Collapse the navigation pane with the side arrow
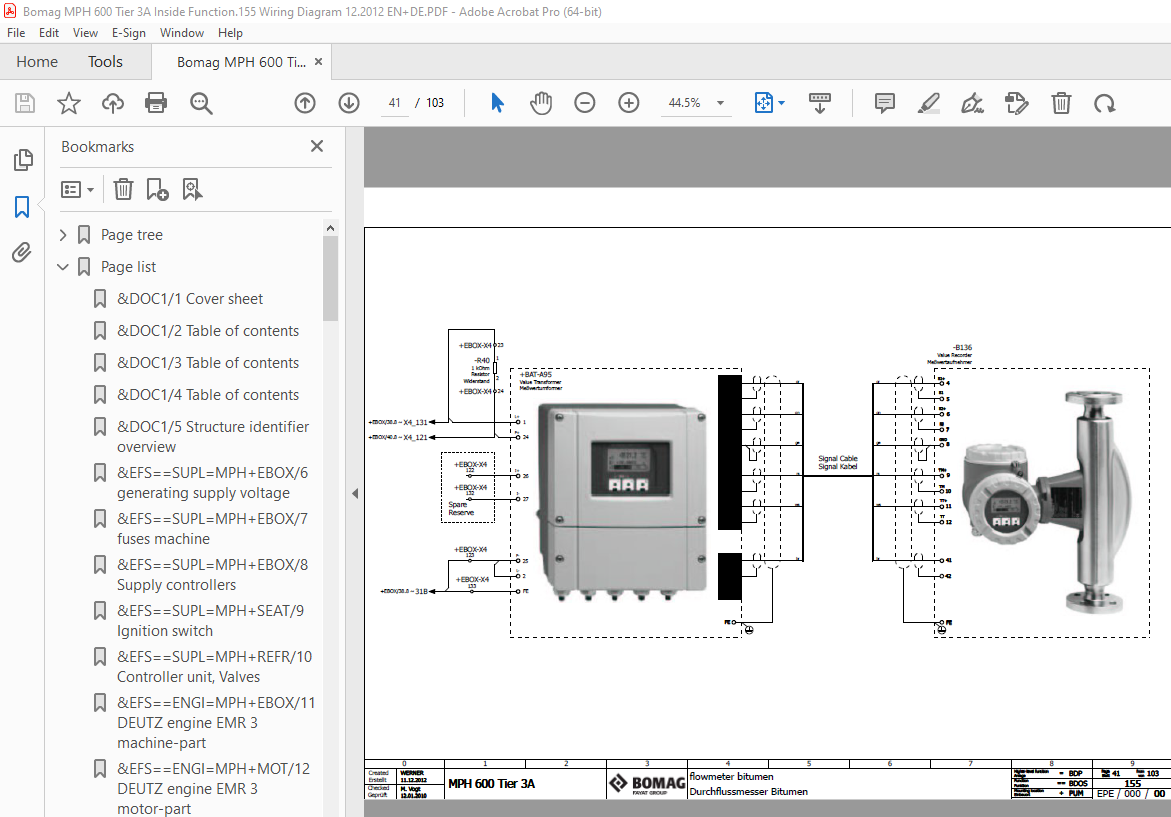Image resolution: width=1171 pixels, height=817 pixels. coord(355,494)
